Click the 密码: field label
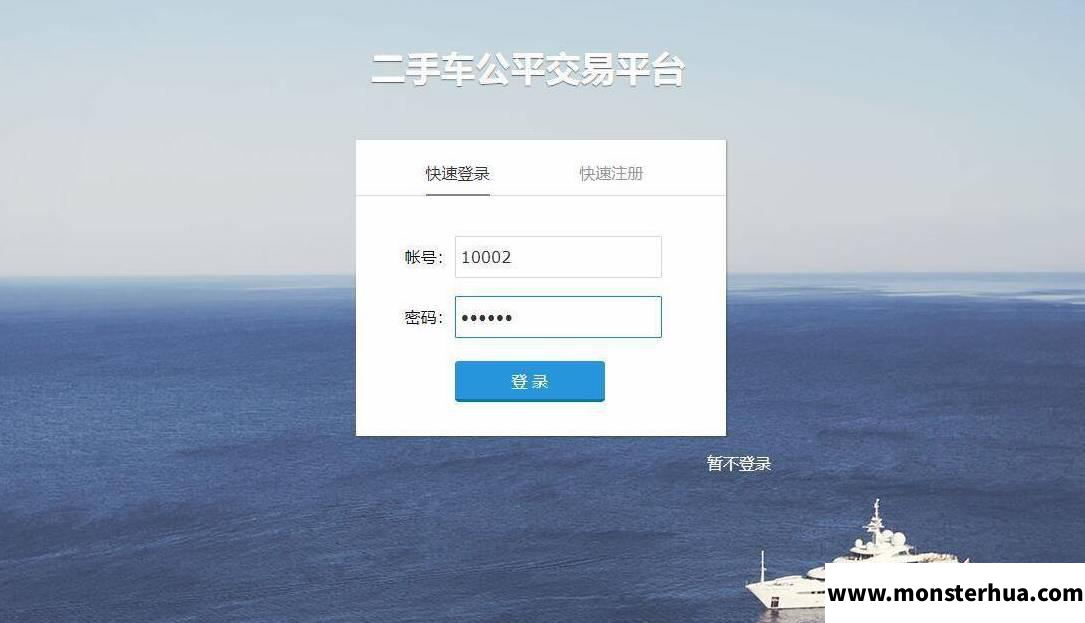Screen dimensions: 1085x623 [423, 318]
